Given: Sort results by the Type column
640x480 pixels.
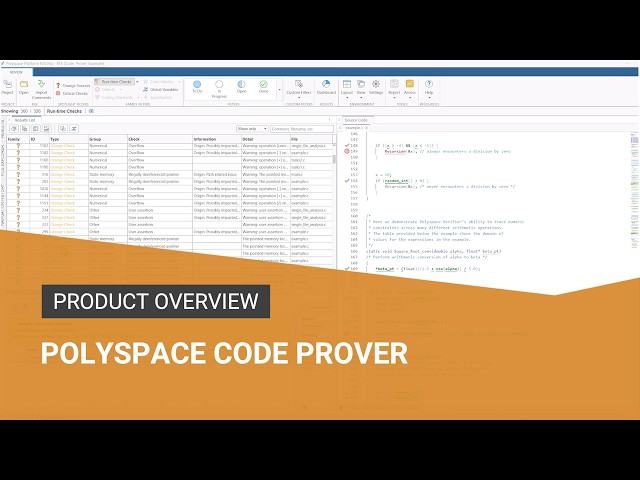Looking at the screenshot, I should [68, 139].
